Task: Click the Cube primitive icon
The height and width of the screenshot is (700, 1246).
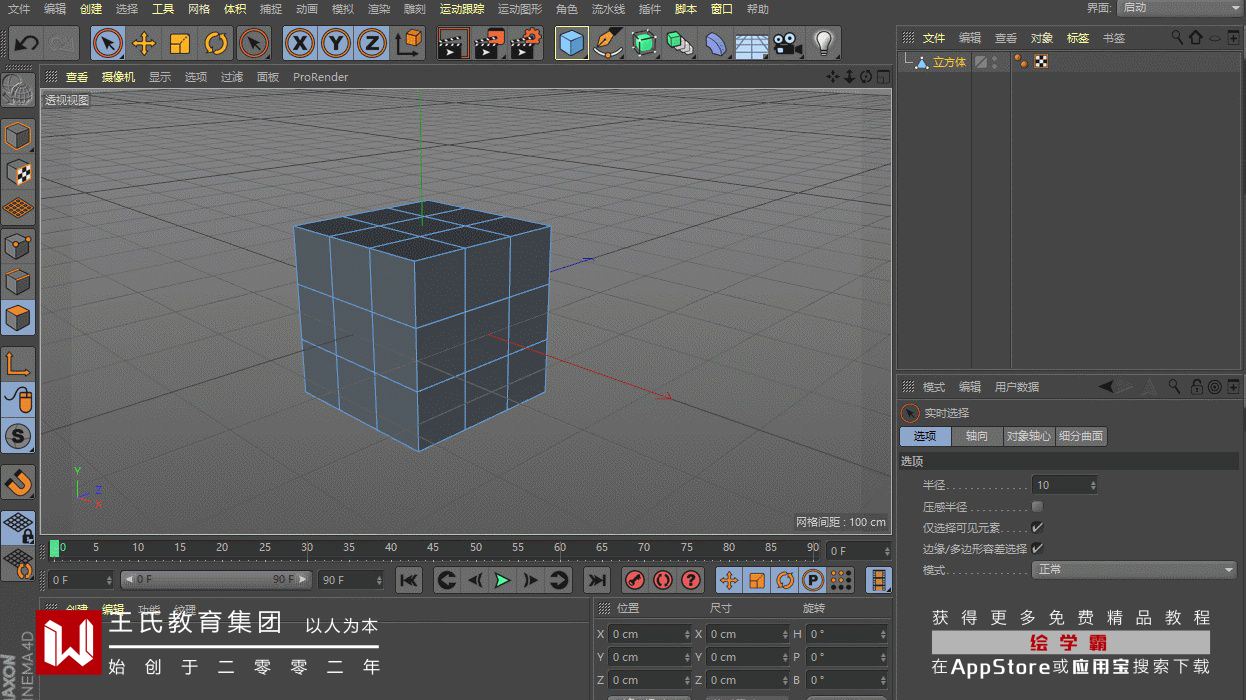Action: point(572,44)
